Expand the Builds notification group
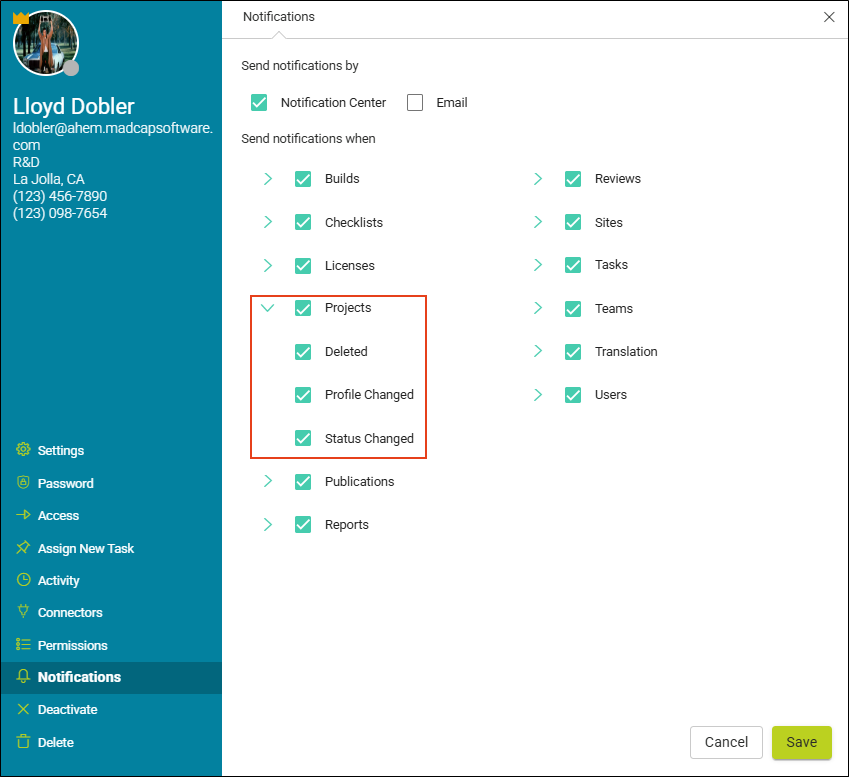Viewport: 849px width, 777px height. (267, 179)
